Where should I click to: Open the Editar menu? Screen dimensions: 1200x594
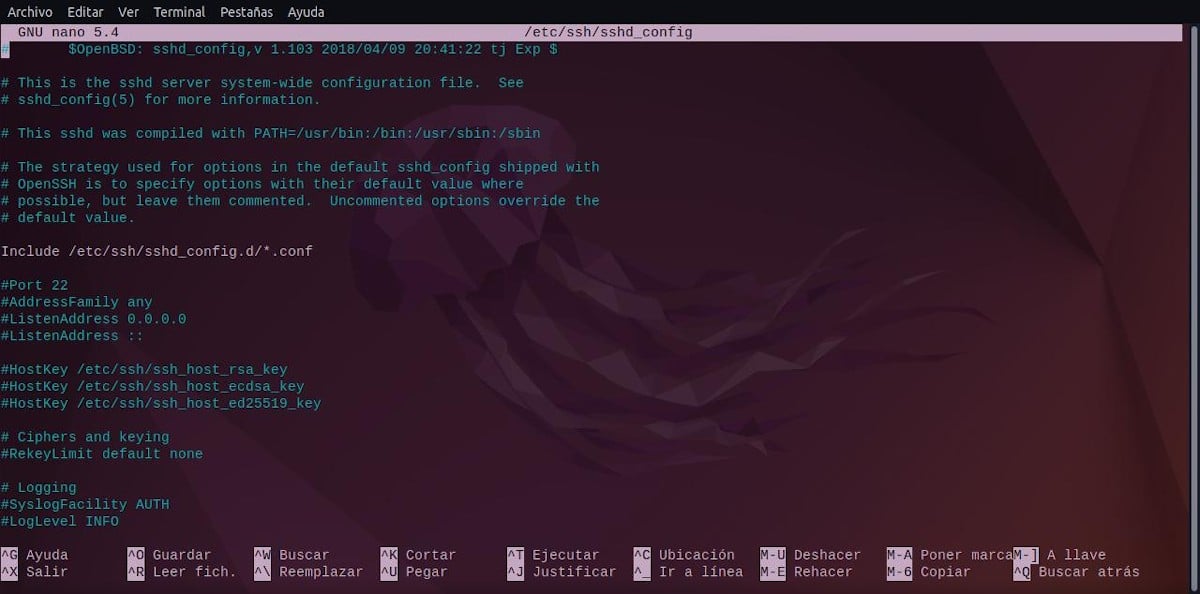(x=85, y=12)
